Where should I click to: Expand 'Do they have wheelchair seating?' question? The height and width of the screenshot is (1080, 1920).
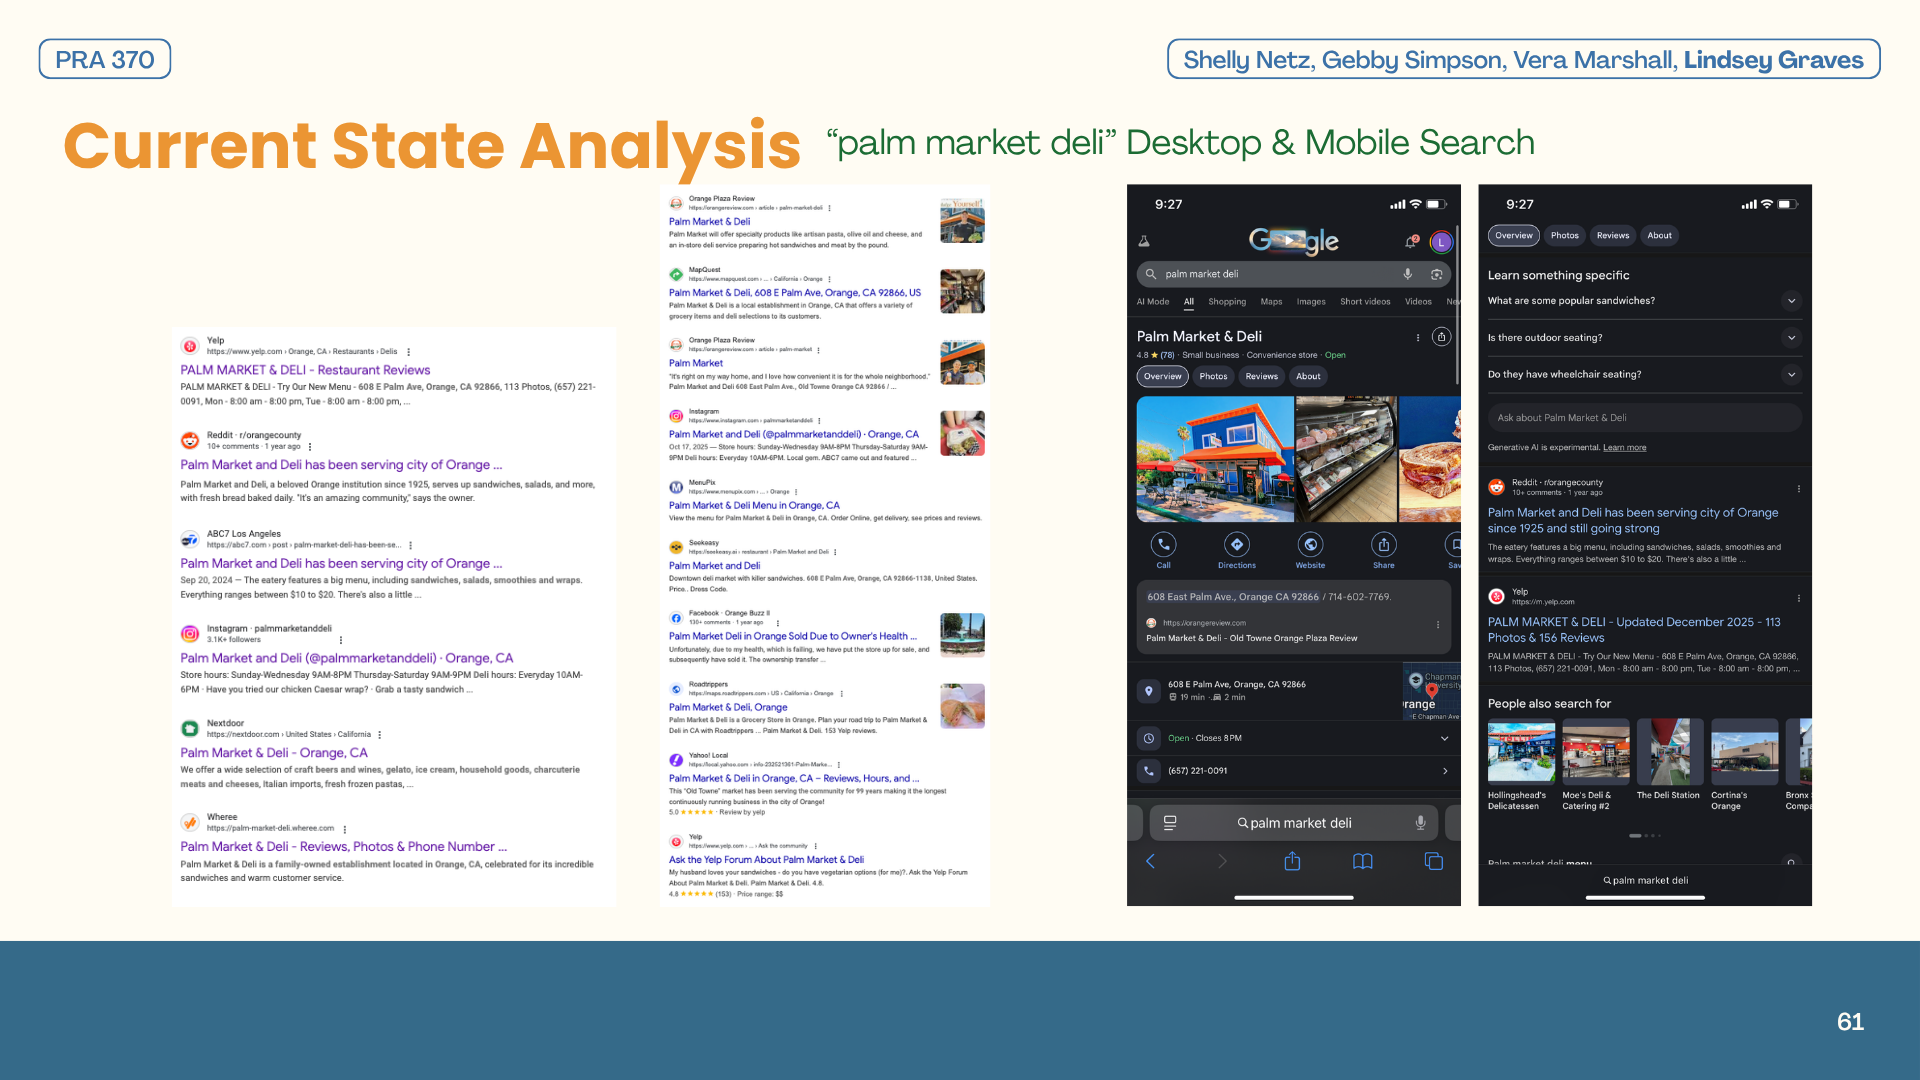tap(1644, 375)
